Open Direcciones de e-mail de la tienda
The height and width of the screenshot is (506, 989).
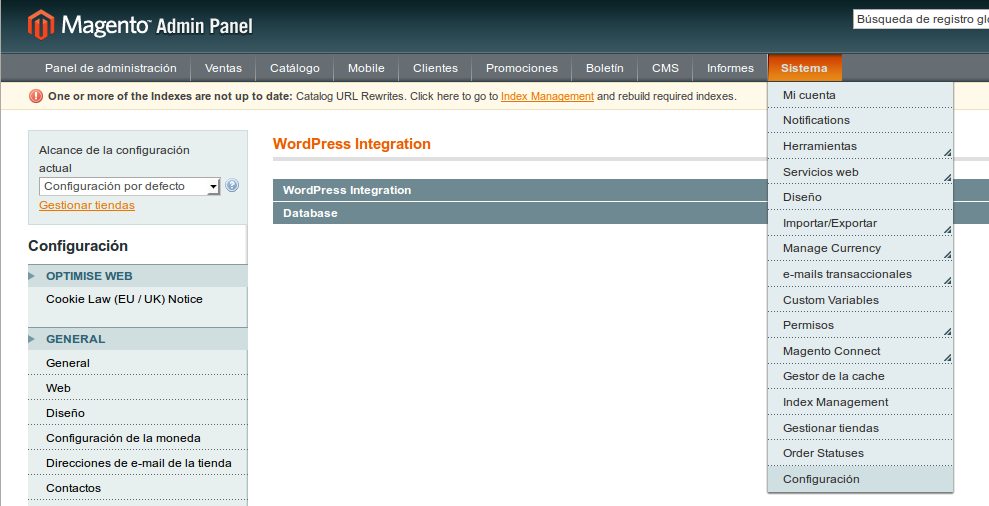coord(138,463)
